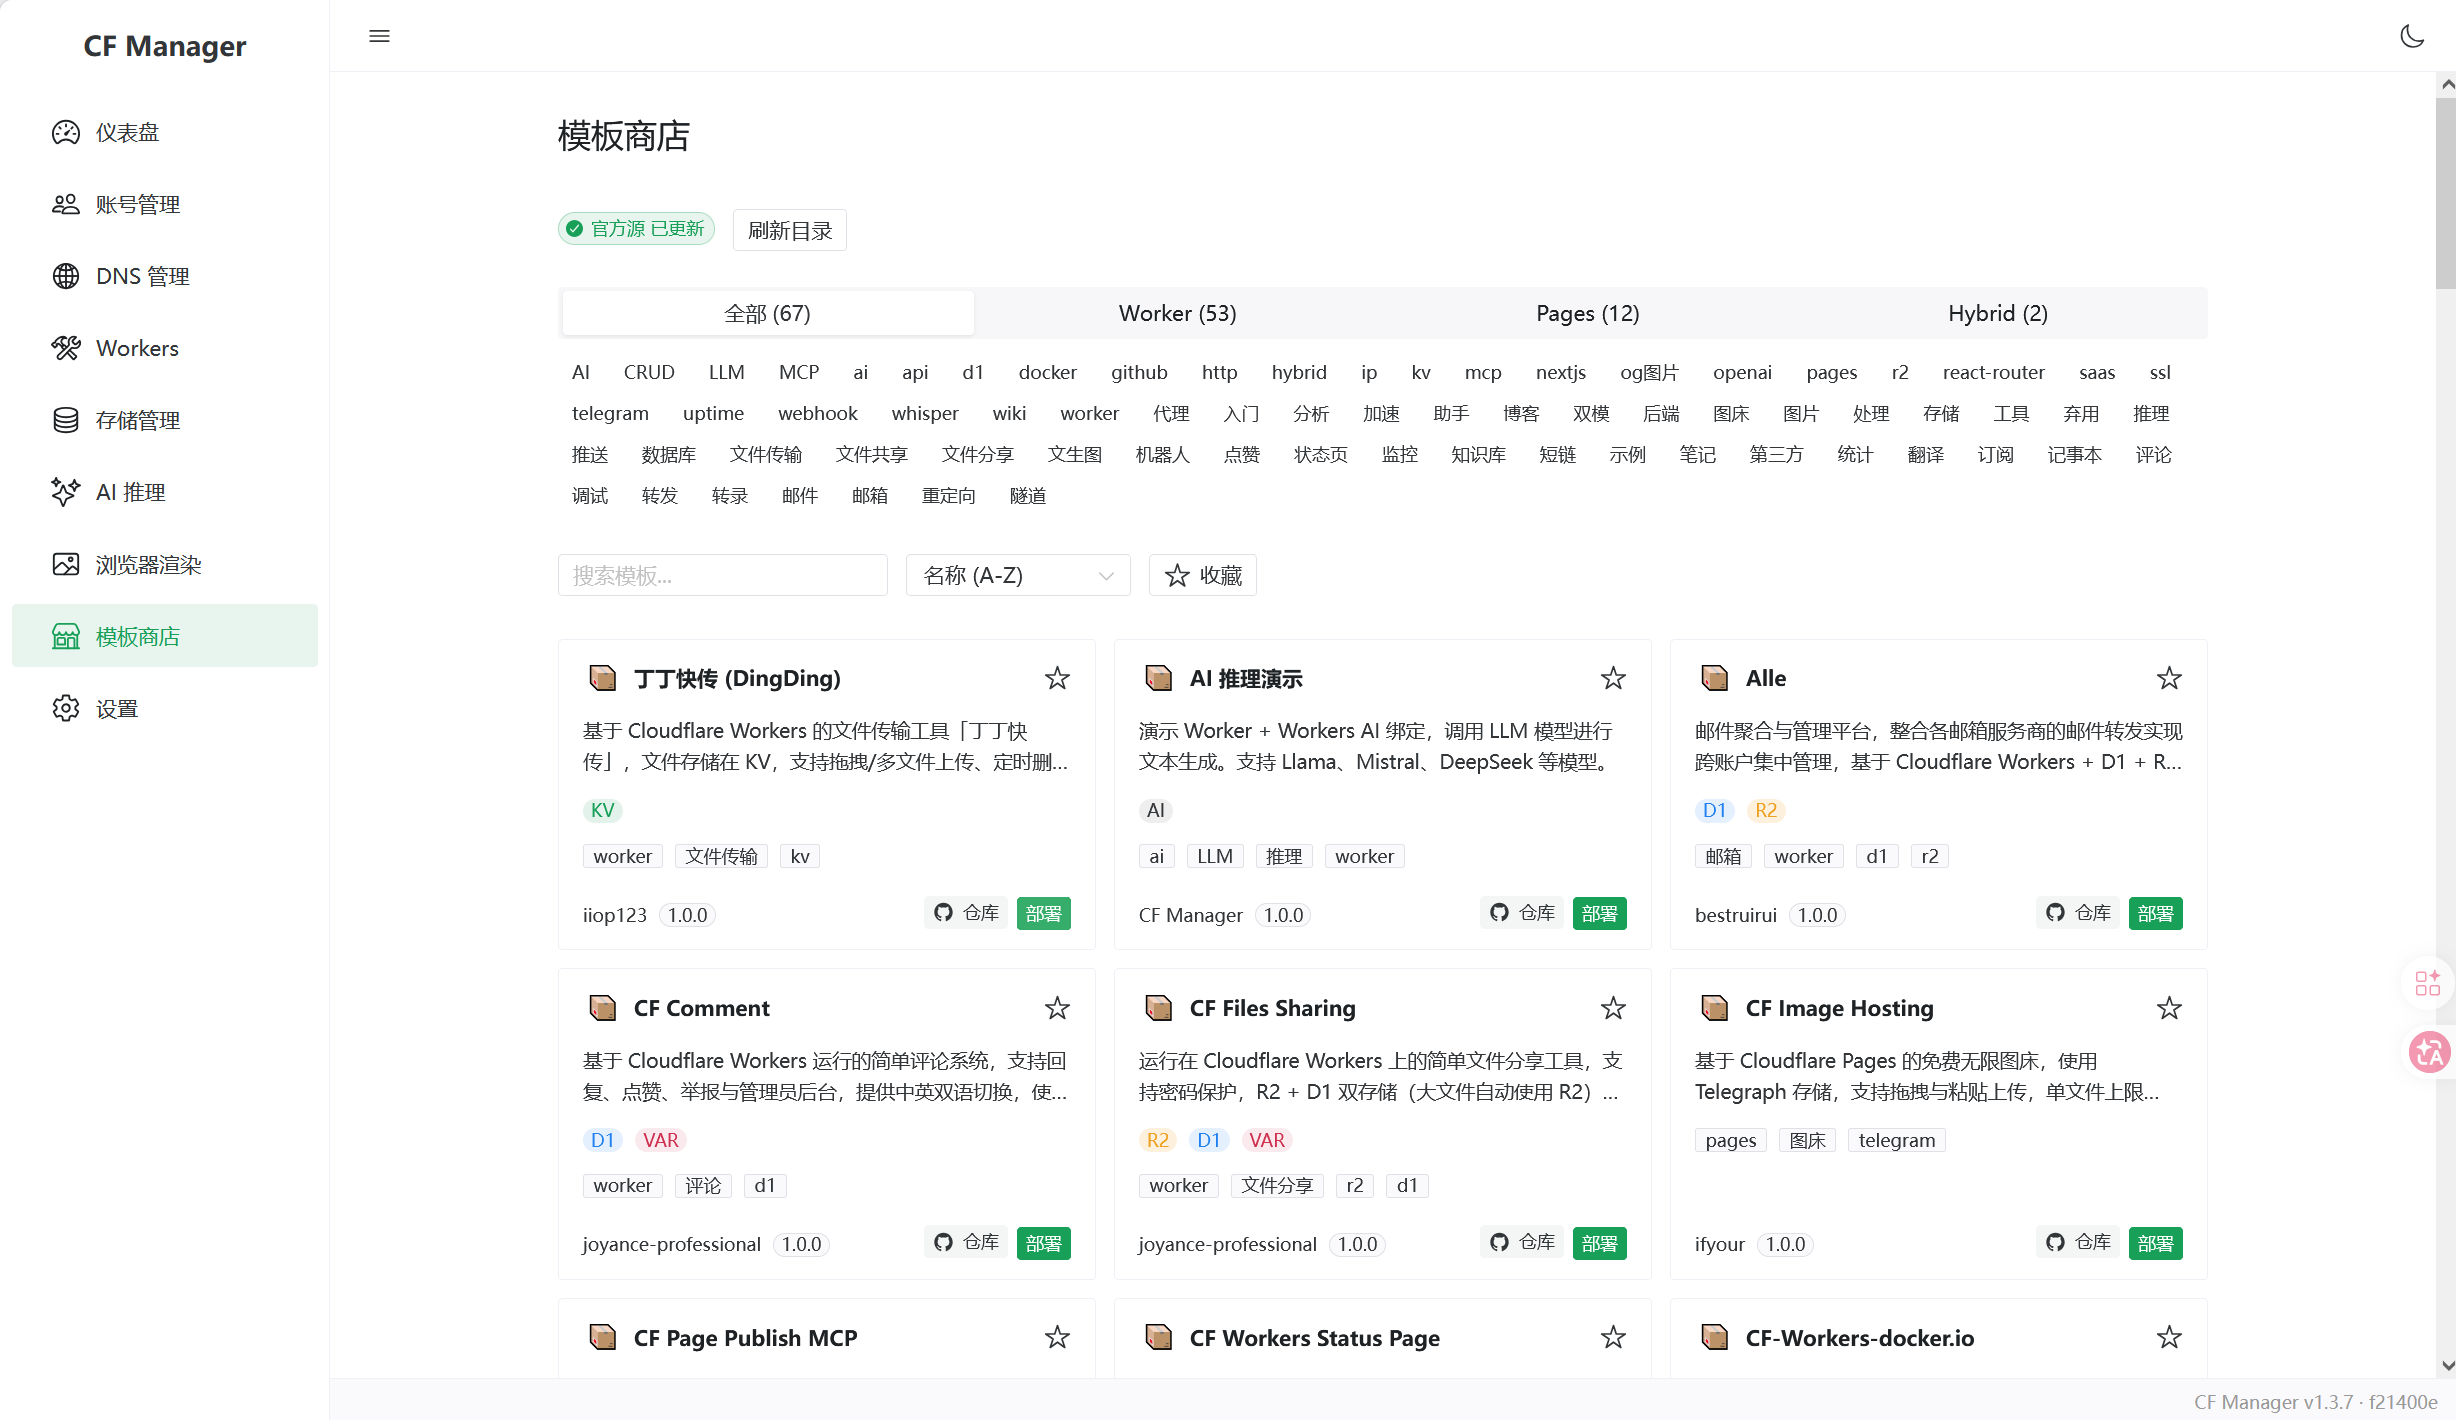2456x1420 pixels.
Task: Open 仓库 repo link for AI 推理演示
Action: pos(1523,913)
